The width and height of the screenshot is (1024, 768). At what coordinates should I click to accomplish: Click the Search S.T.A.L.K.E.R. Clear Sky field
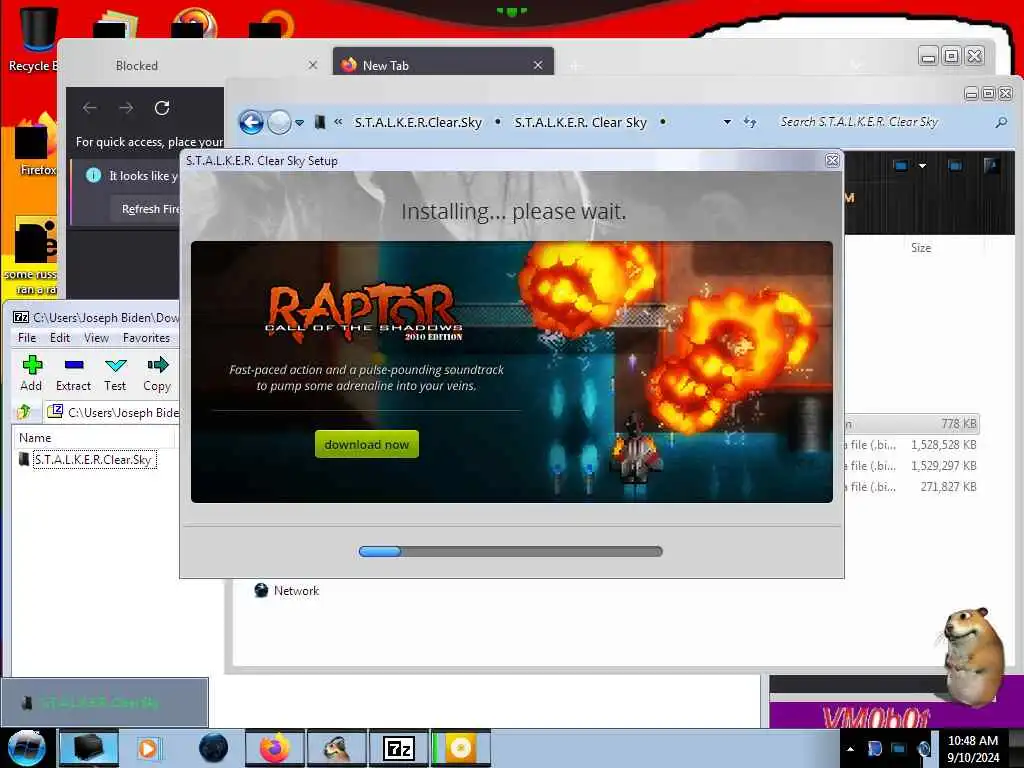point(882,122)
